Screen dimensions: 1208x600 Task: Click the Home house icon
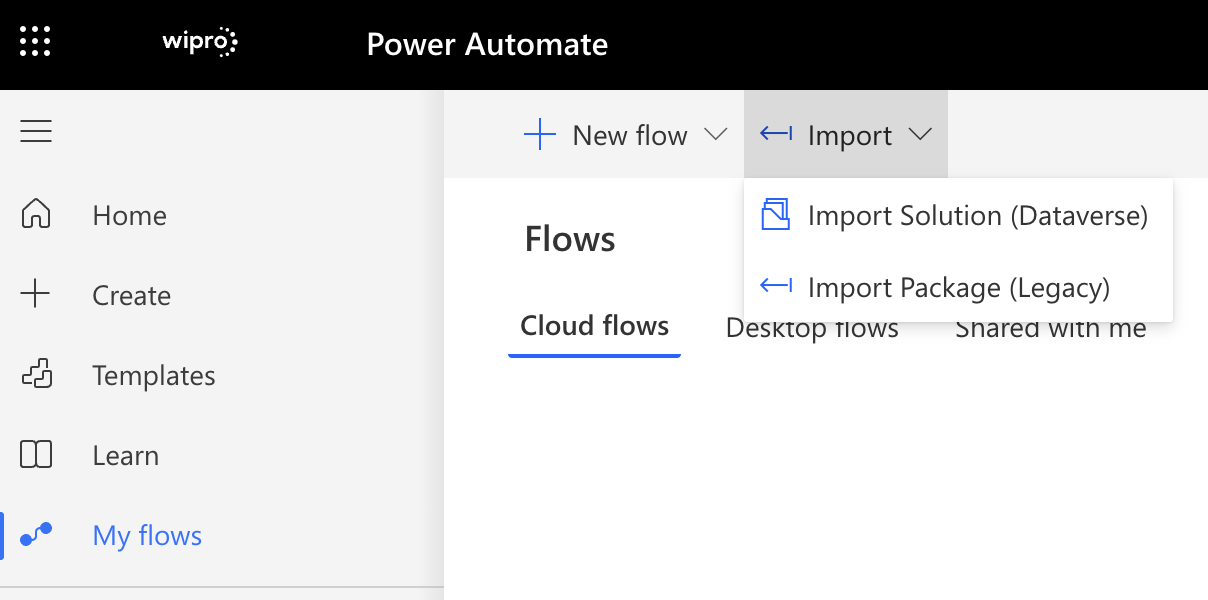point(36,214)
